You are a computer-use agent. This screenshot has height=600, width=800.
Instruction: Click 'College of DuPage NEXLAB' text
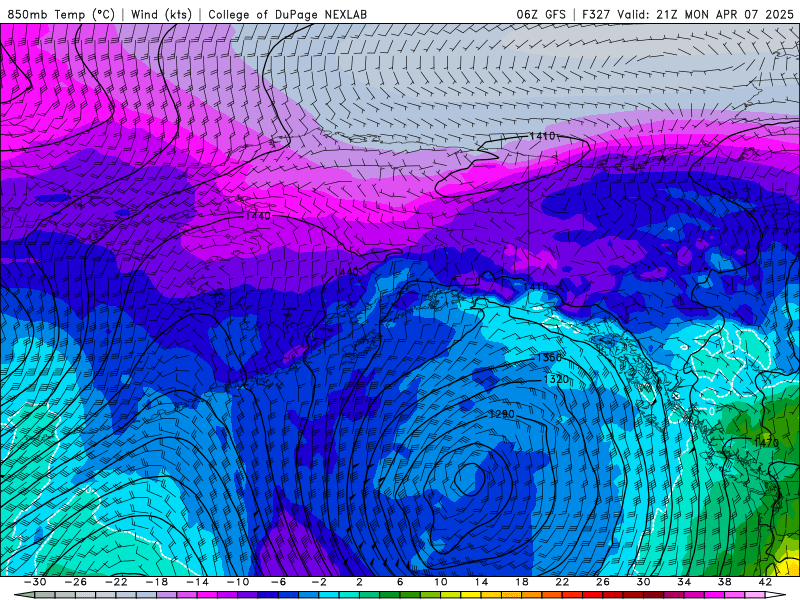(x=287, y=14)
